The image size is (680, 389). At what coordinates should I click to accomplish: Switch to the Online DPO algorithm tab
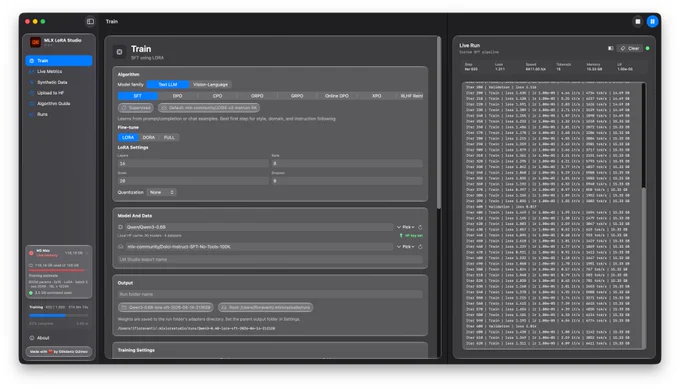[337, 96]
